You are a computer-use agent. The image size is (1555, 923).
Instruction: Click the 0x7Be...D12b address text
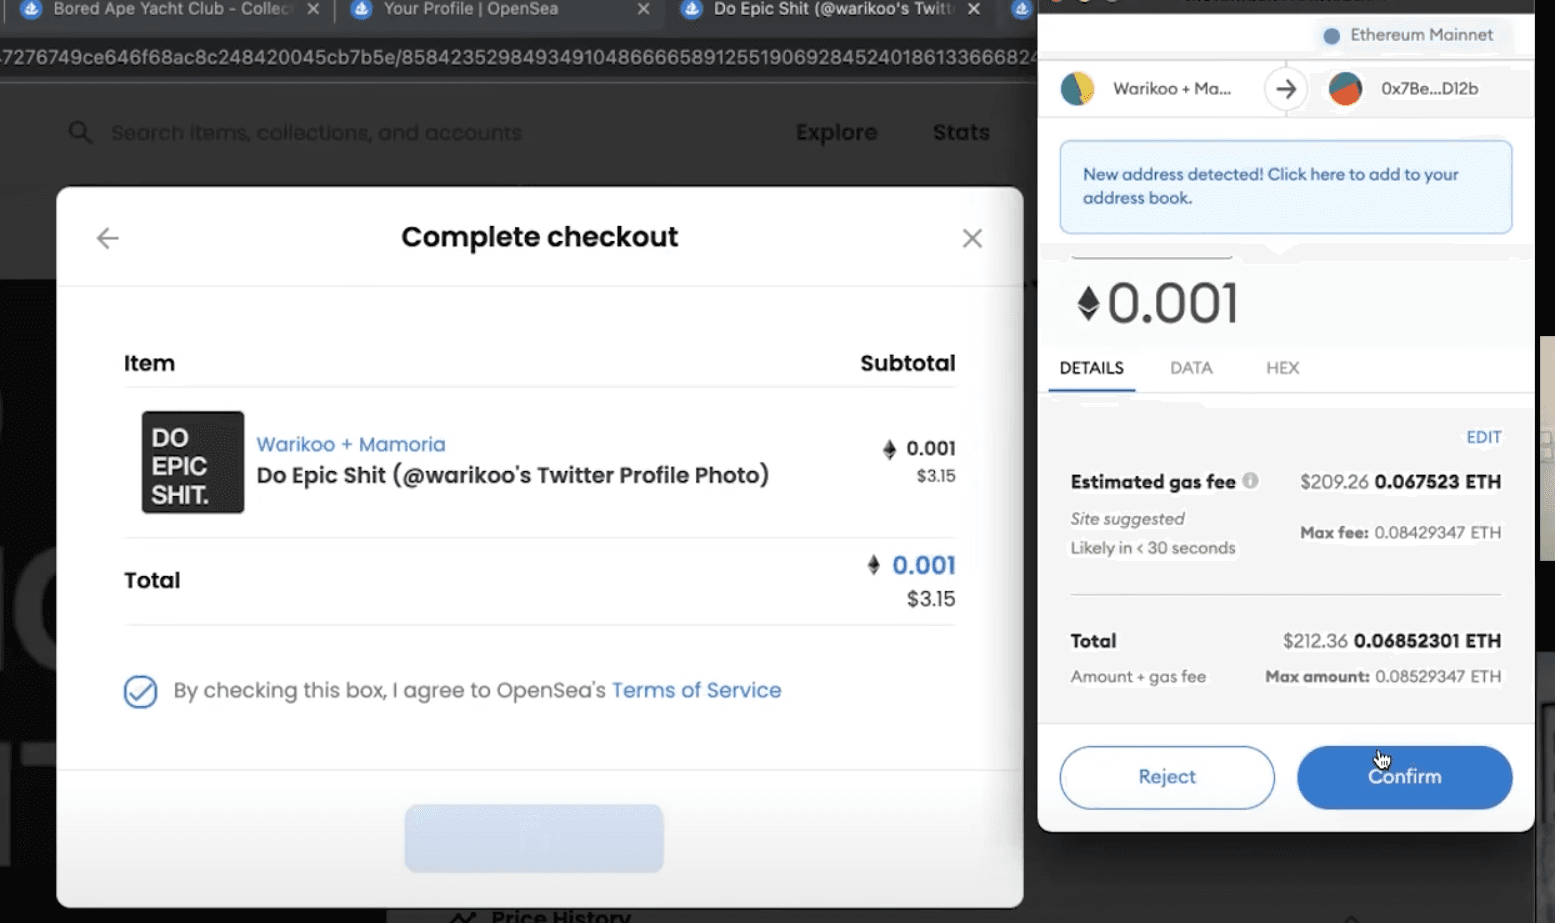coord(1429,89)
